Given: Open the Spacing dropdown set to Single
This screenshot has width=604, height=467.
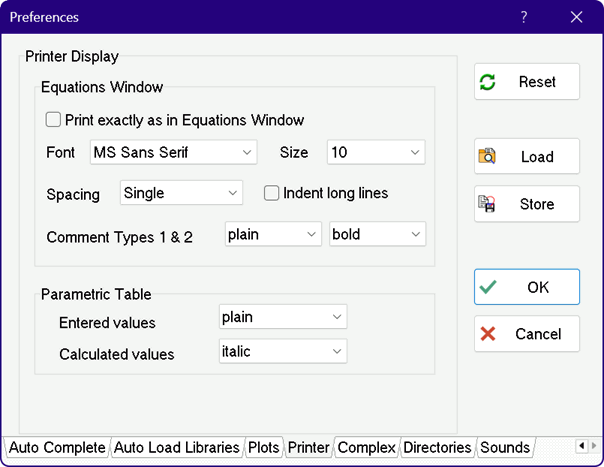Looking at the screenshot, I should click(x=181, y=193).
